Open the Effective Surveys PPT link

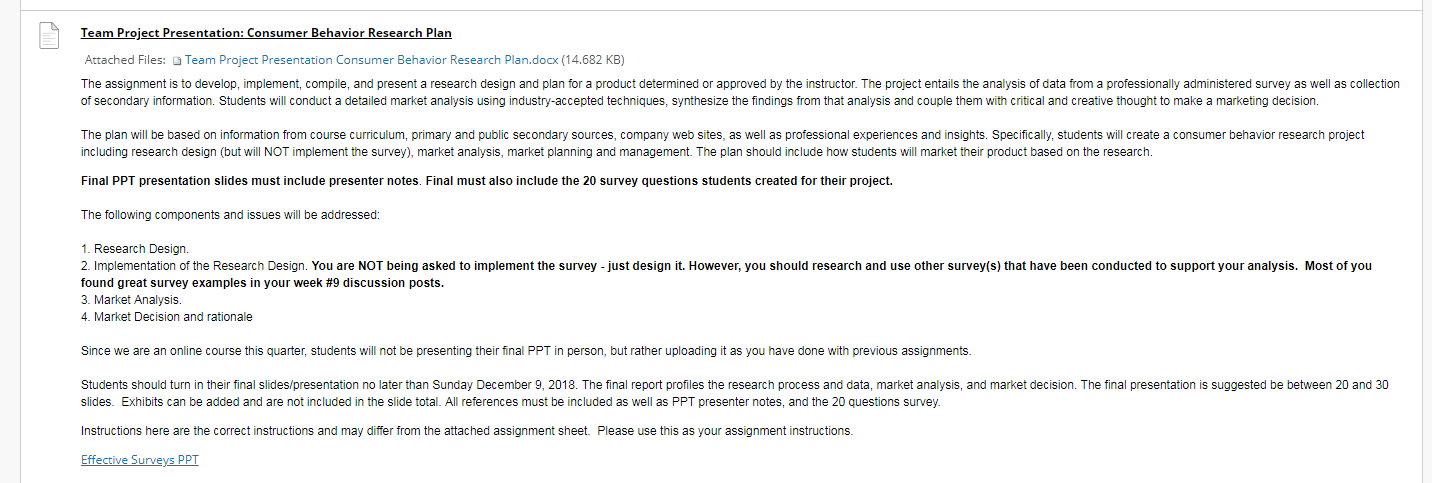pyautogui.click(x=140, y=460)
